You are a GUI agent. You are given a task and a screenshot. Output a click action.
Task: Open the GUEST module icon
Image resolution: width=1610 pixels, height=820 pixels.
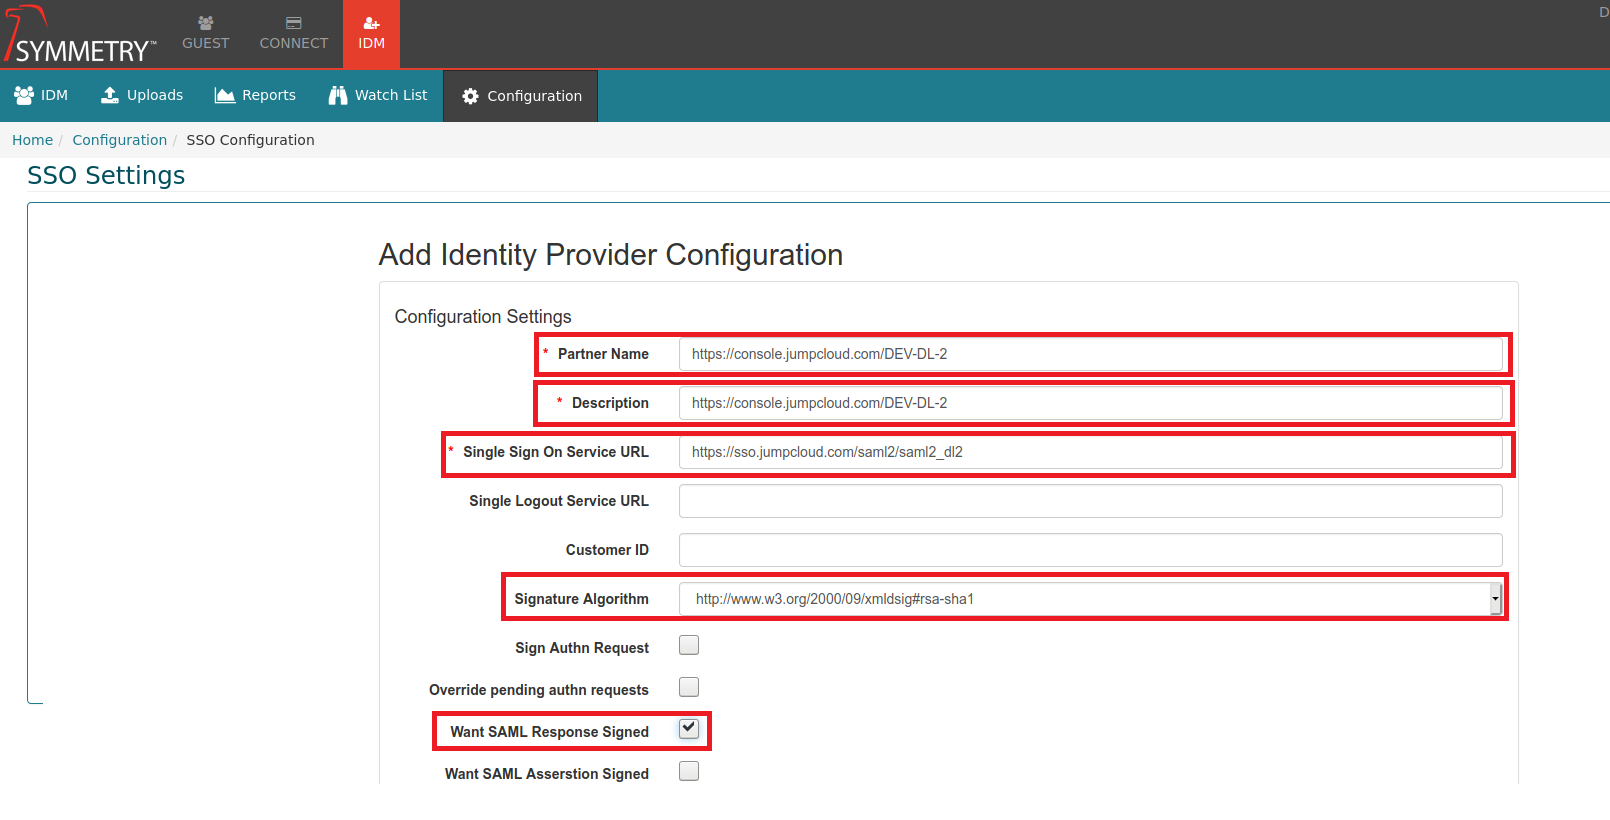[205, 23]
